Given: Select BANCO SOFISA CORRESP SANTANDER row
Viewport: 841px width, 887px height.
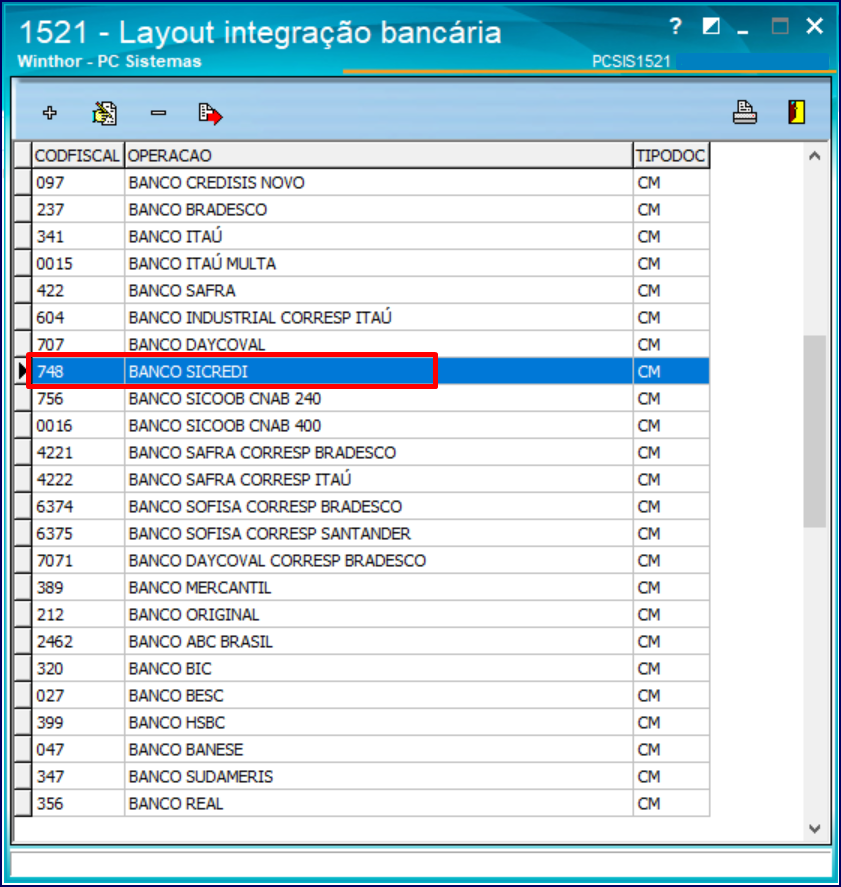Looking at the screenshot, I should [370, 533].
